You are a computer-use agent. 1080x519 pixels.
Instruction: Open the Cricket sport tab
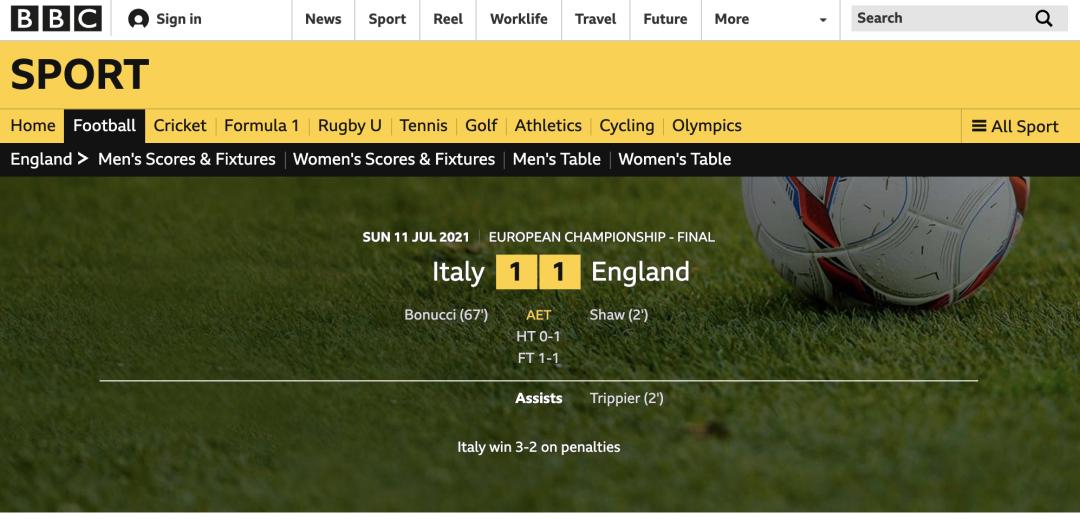coord(180,125)
